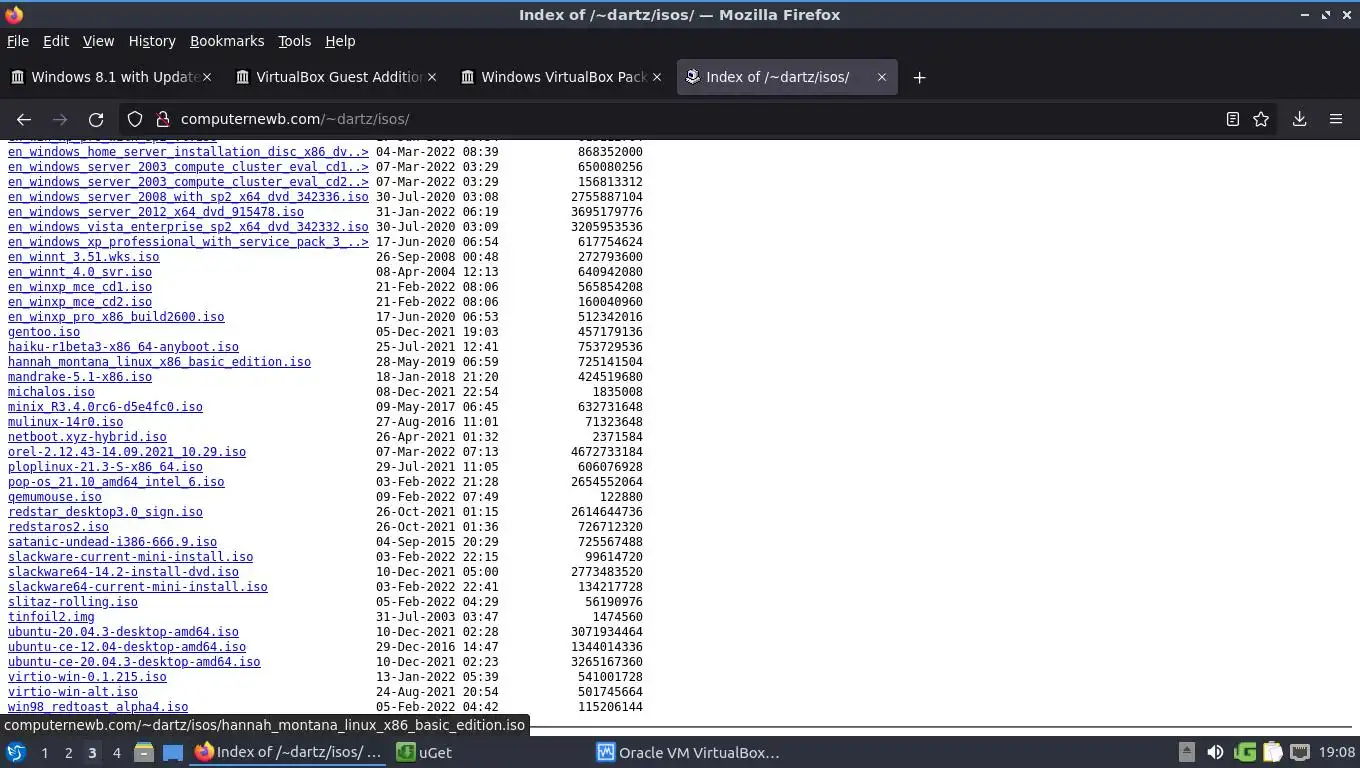The image size is (1360, 768).
Task: Toggle reader view icon
Action: (x=1233, y=119)
